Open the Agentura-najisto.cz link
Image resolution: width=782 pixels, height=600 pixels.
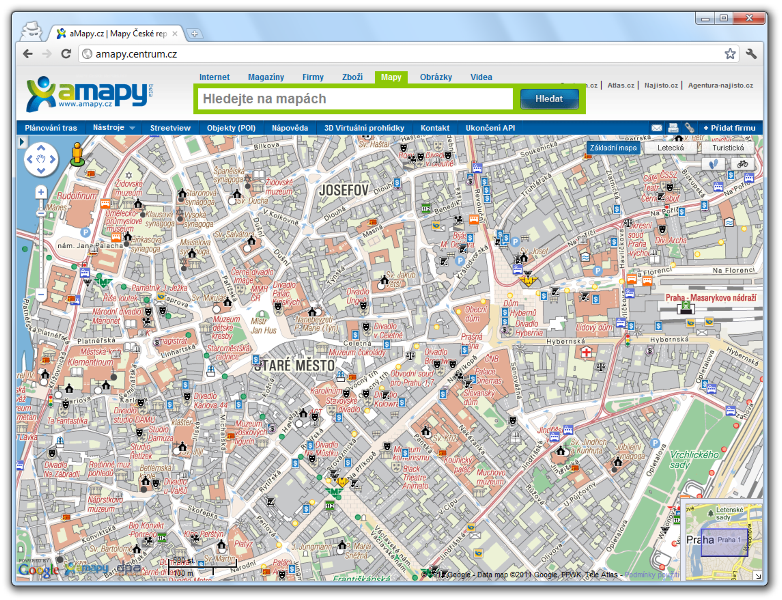[721, 85]
